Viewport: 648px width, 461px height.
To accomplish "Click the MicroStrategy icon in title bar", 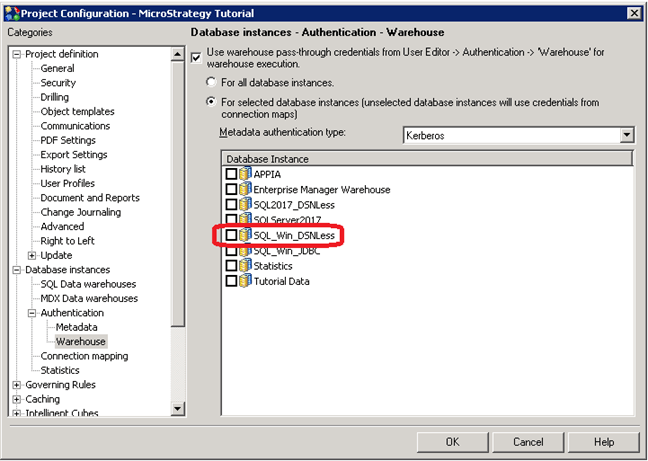I will click(x=12, y=13).
